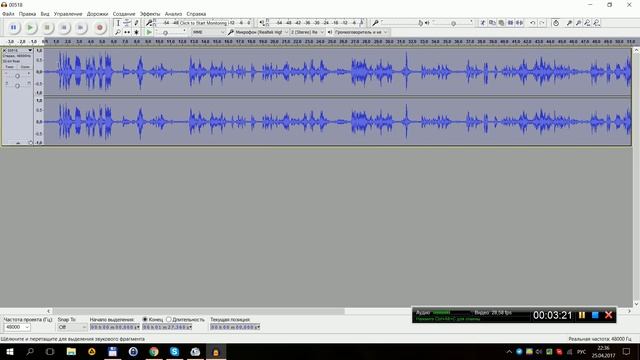The height and width of the screenshot is (360, 640).
Task: Open the Вид menu
Action: coord(45,14)
